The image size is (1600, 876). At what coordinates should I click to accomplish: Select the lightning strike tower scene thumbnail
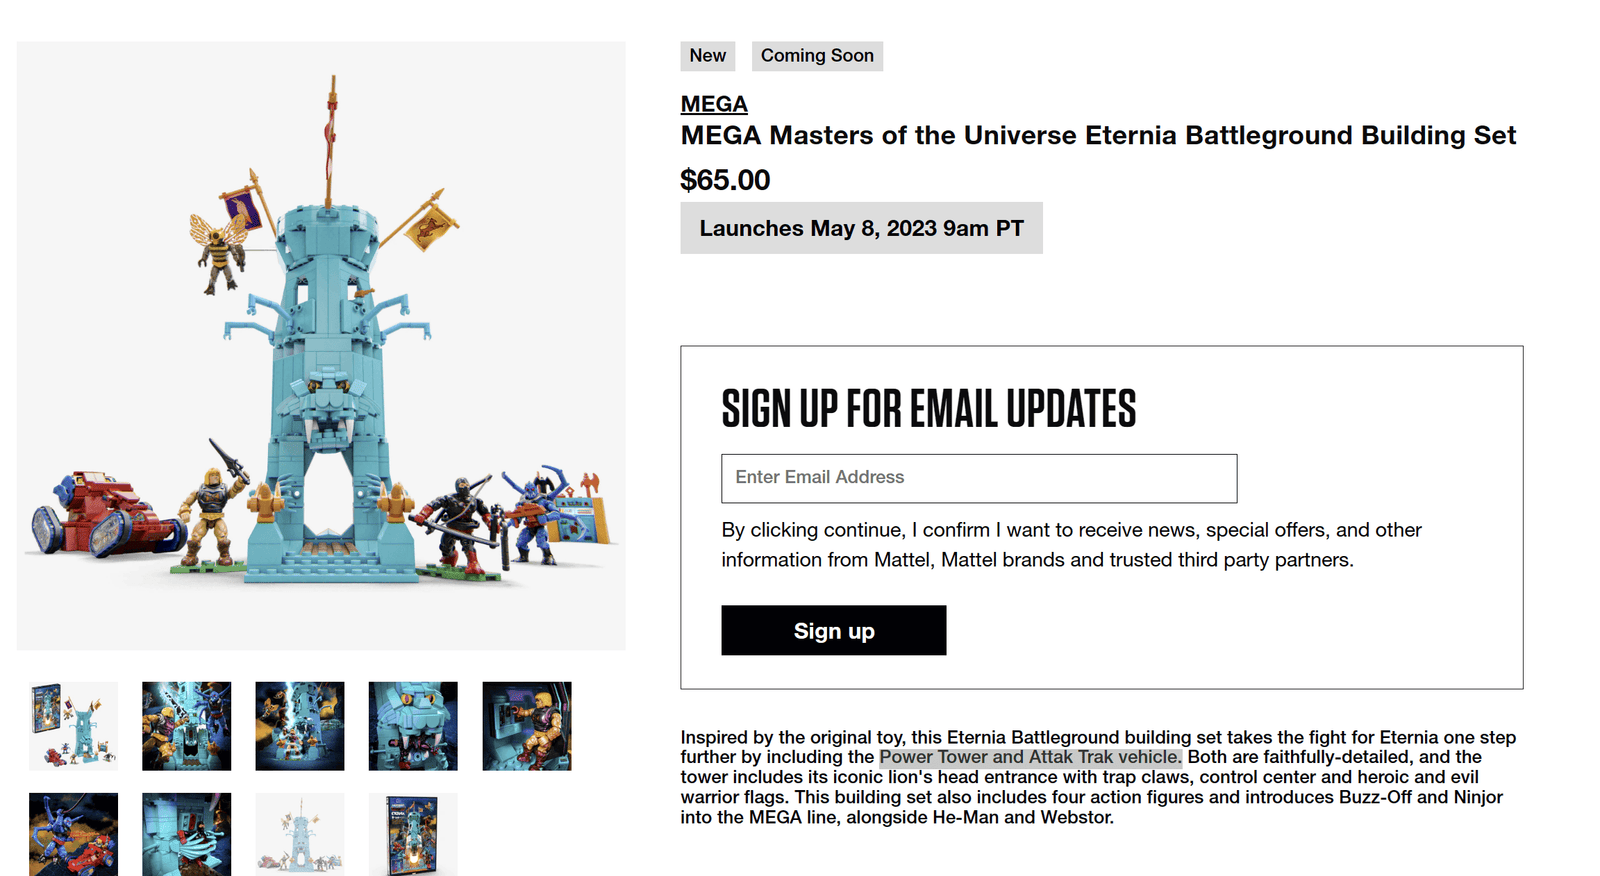pyautogui.click(x=300, y=727)
